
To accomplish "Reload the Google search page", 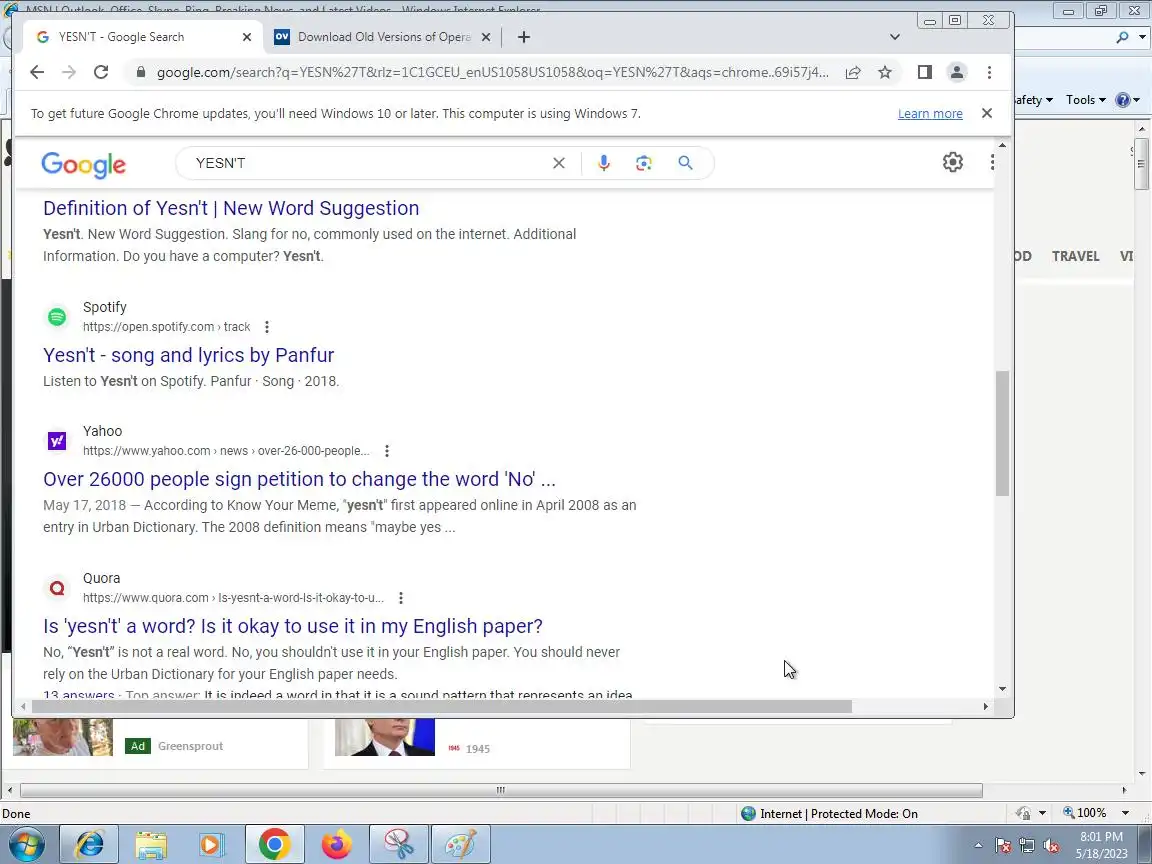I will tap(101, 72).
